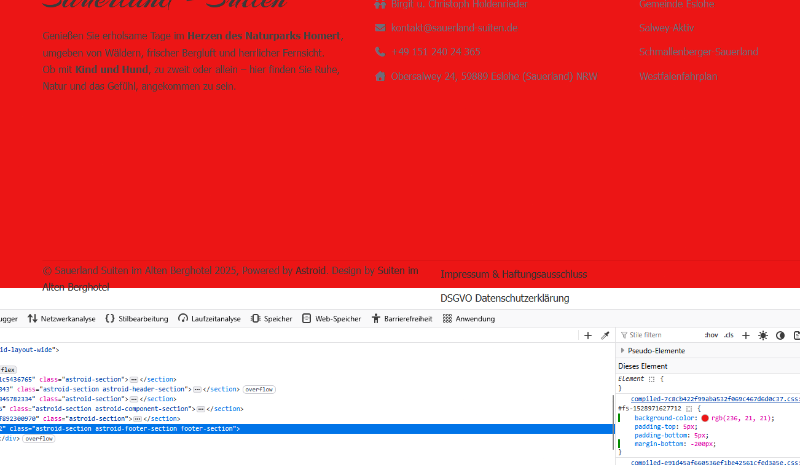Click the red background-color swatch

pos(705,418)
